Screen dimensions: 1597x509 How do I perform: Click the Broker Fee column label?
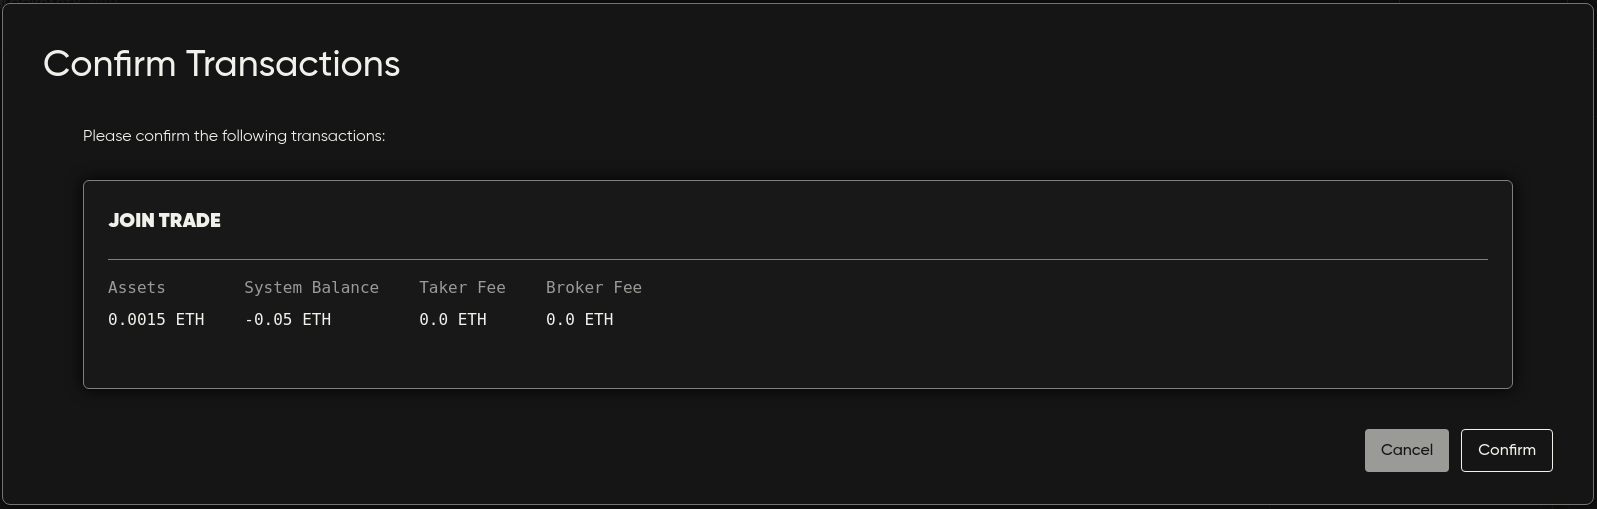pyautogui.click(x=593, y=288)
